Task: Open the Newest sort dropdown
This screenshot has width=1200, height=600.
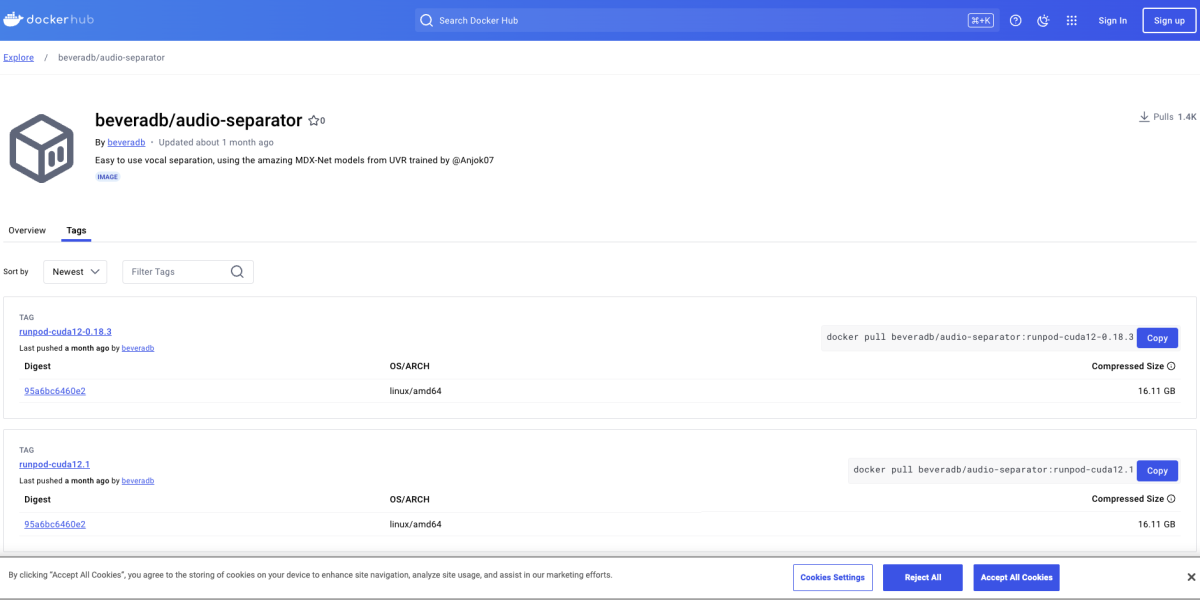Action: [75, 271]
